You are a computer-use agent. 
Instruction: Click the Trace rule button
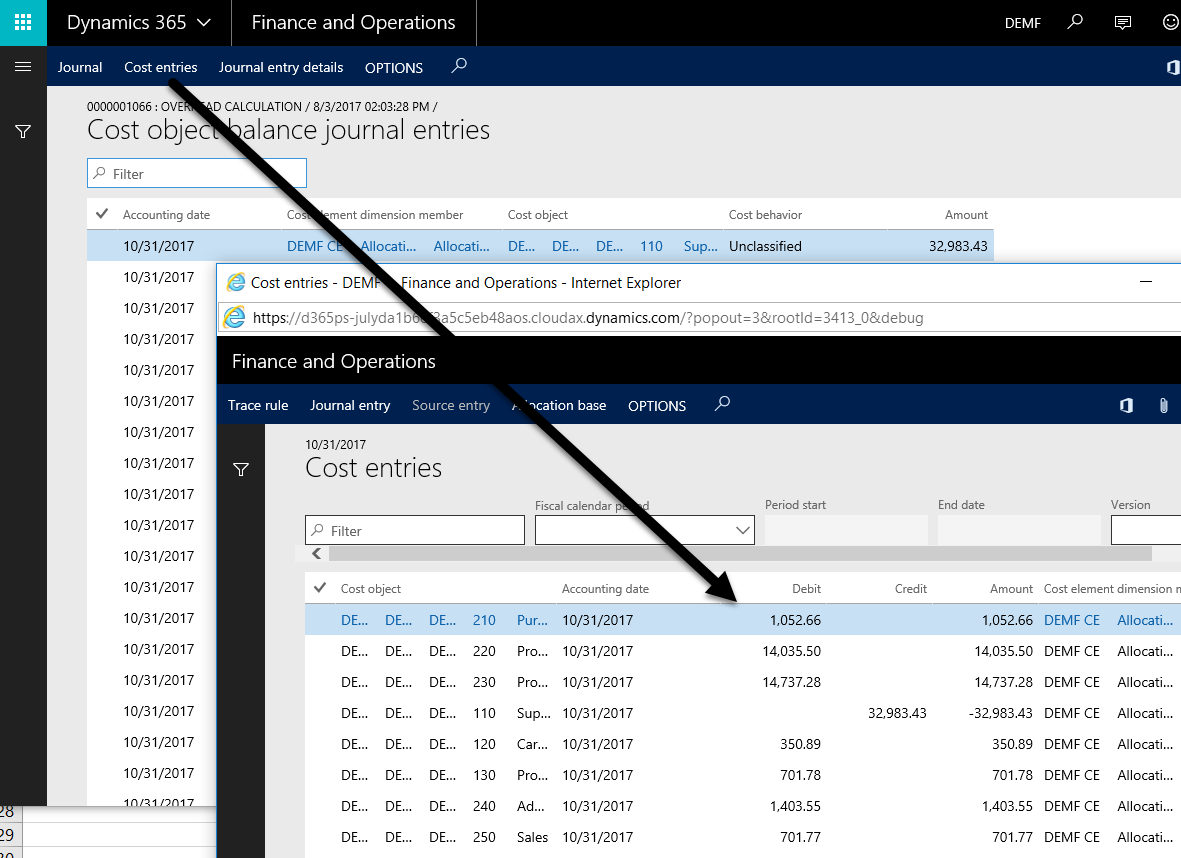pyautogui.click(x=258, y=405)
